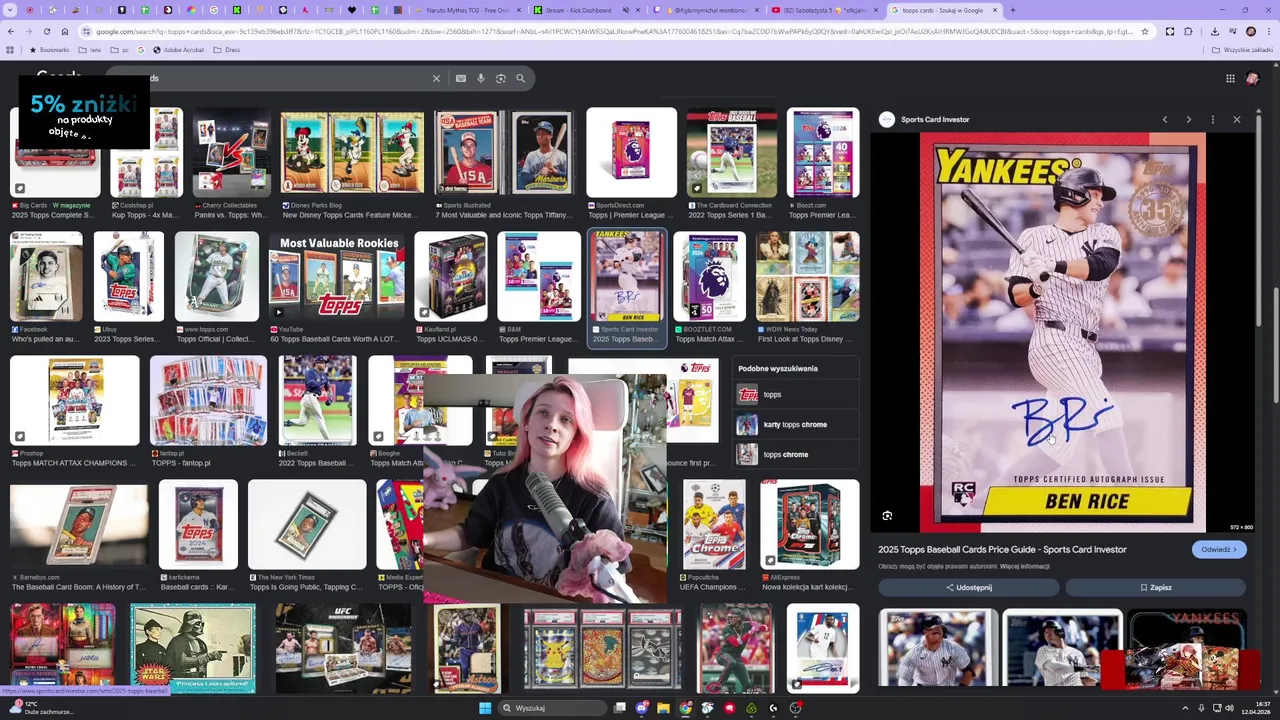Reload the page in Chrome

coord(46,31)
